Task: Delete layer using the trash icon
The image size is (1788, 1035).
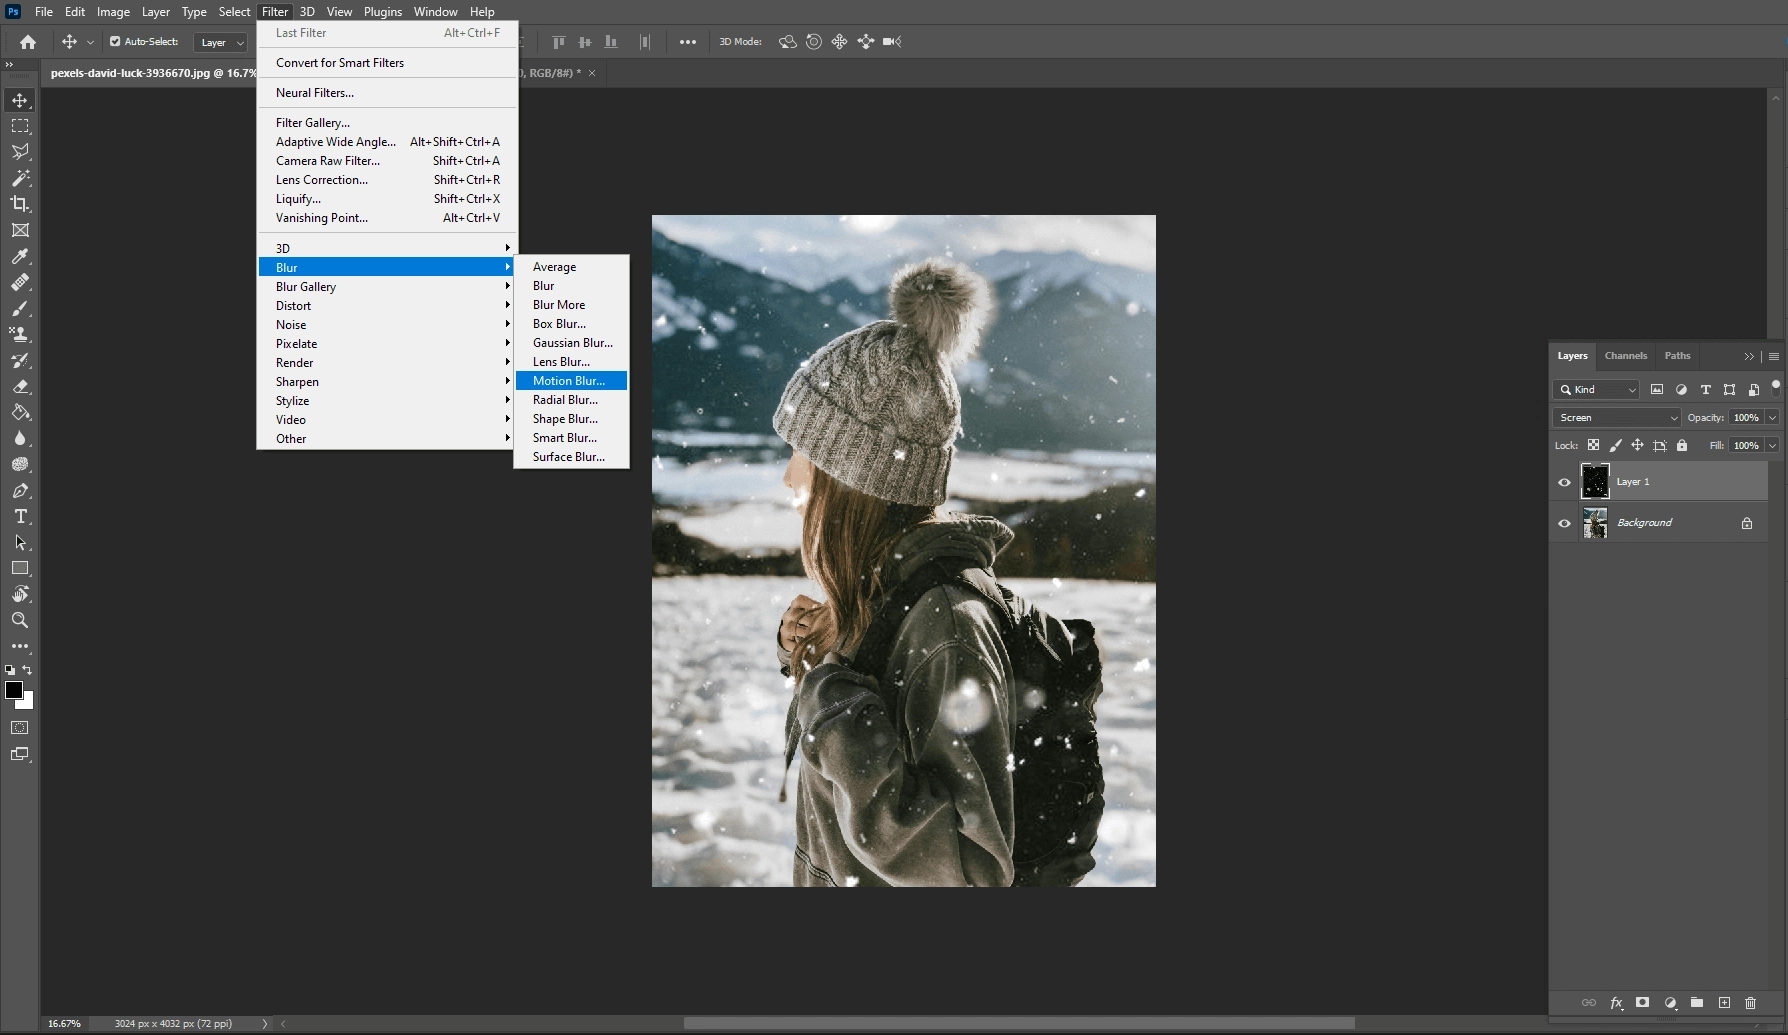Action: 1750,1002
